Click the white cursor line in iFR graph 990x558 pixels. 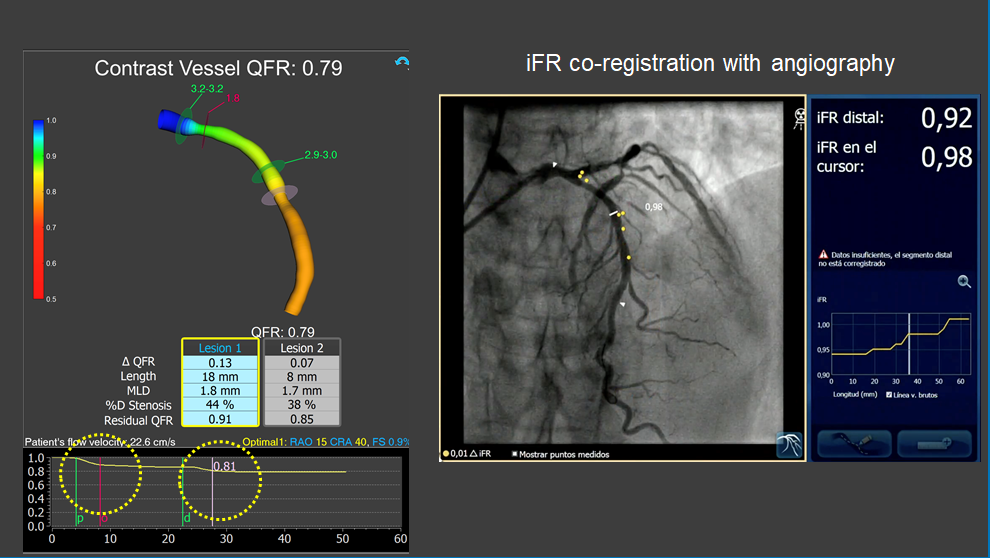coord(909,343)
